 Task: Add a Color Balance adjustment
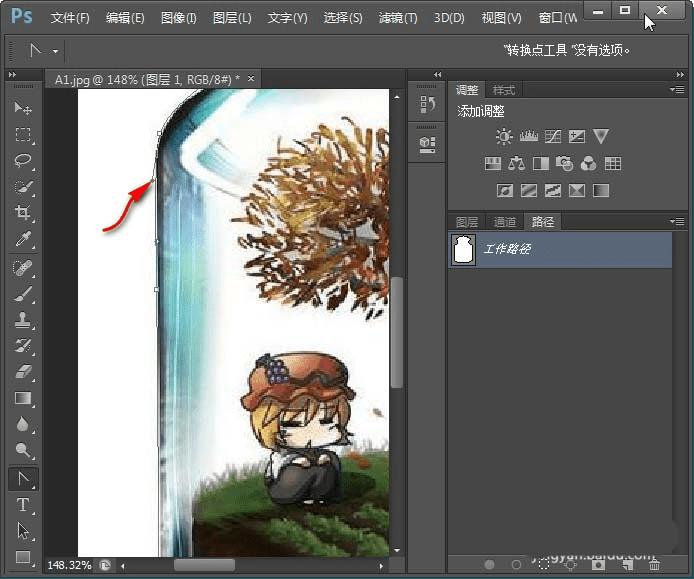tap(516, 164)
